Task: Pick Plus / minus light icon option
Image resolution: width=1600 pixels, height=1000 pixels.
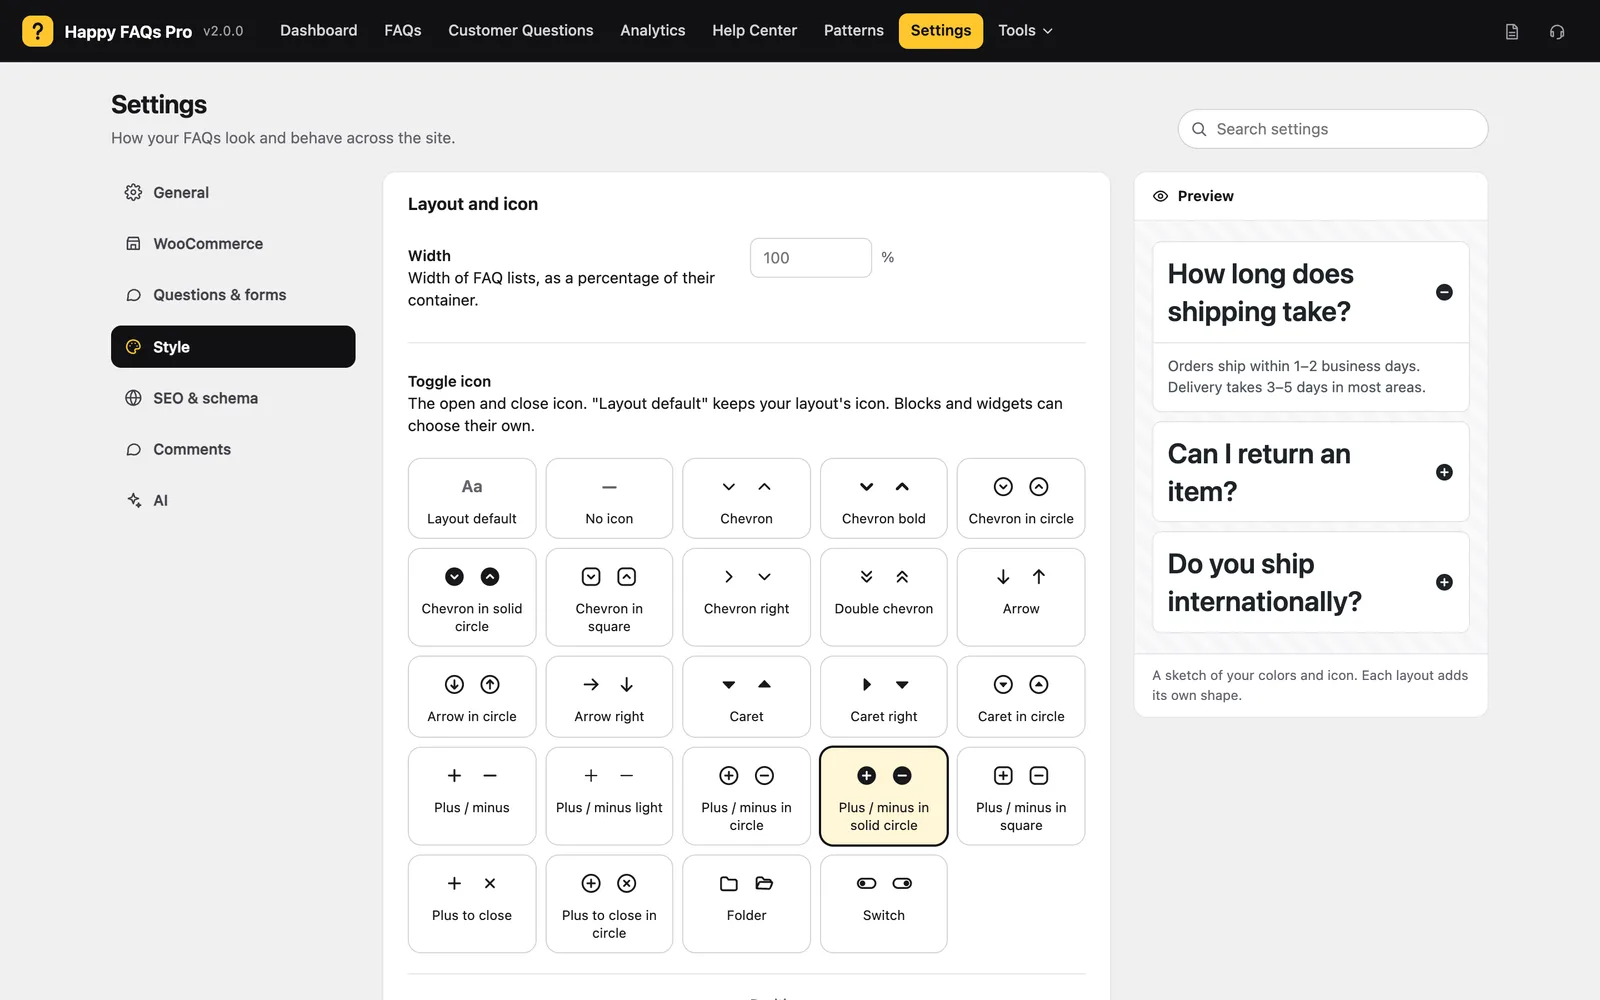Action: tap(609, 796)
